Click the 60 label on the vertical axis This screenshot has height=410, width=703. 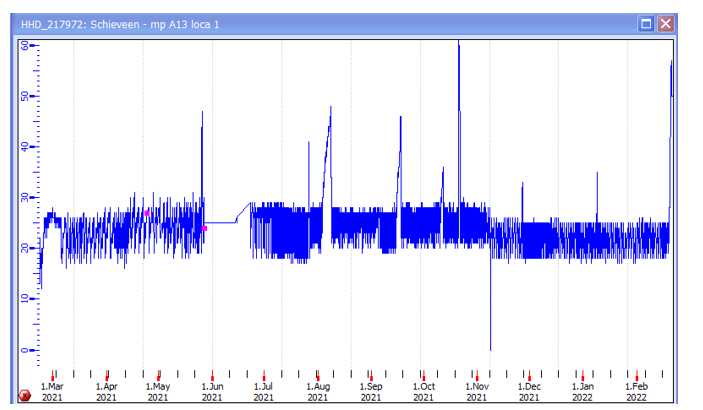click(x=25, y=46)
